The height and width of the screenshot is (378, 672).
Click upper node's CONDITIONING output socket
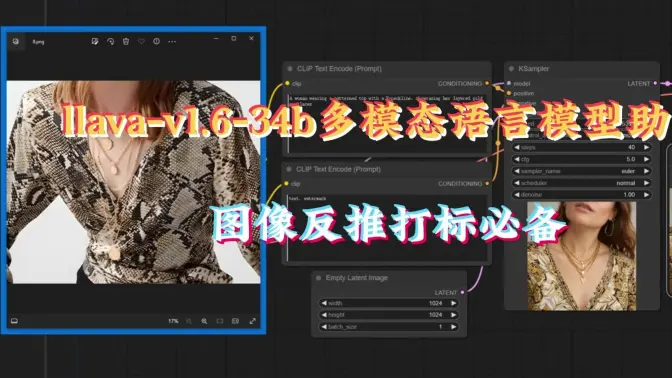pyautogui.click(x=487, y=84)
